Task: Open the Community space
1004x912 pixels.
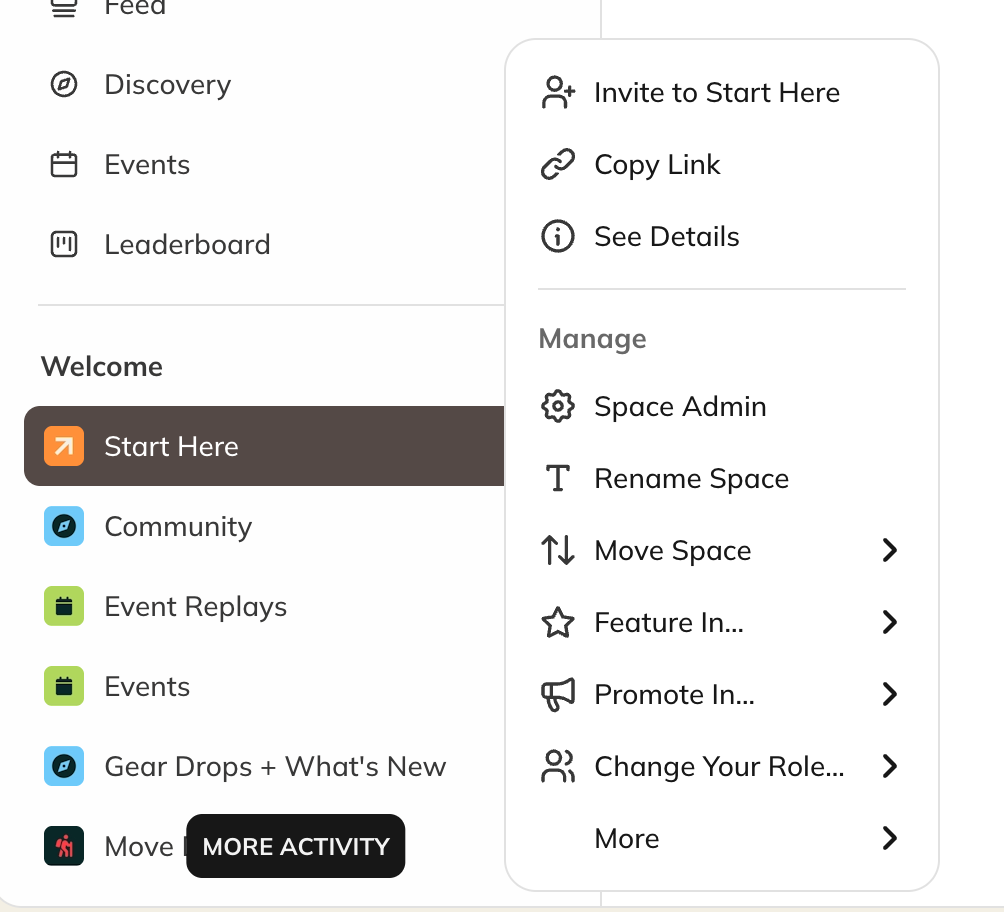Action: click(x=264, y=526)
